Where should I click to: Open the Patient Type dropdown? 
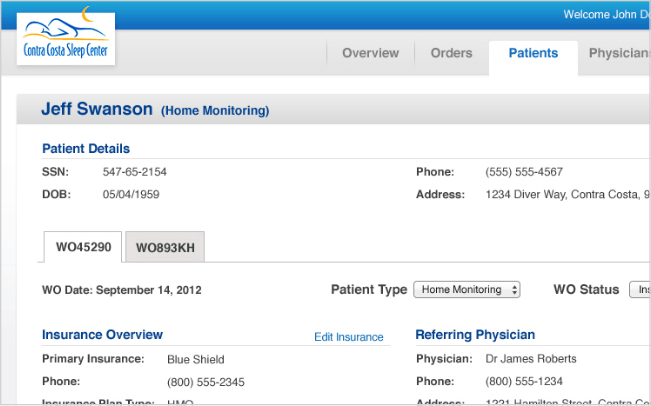coord(467,290)
